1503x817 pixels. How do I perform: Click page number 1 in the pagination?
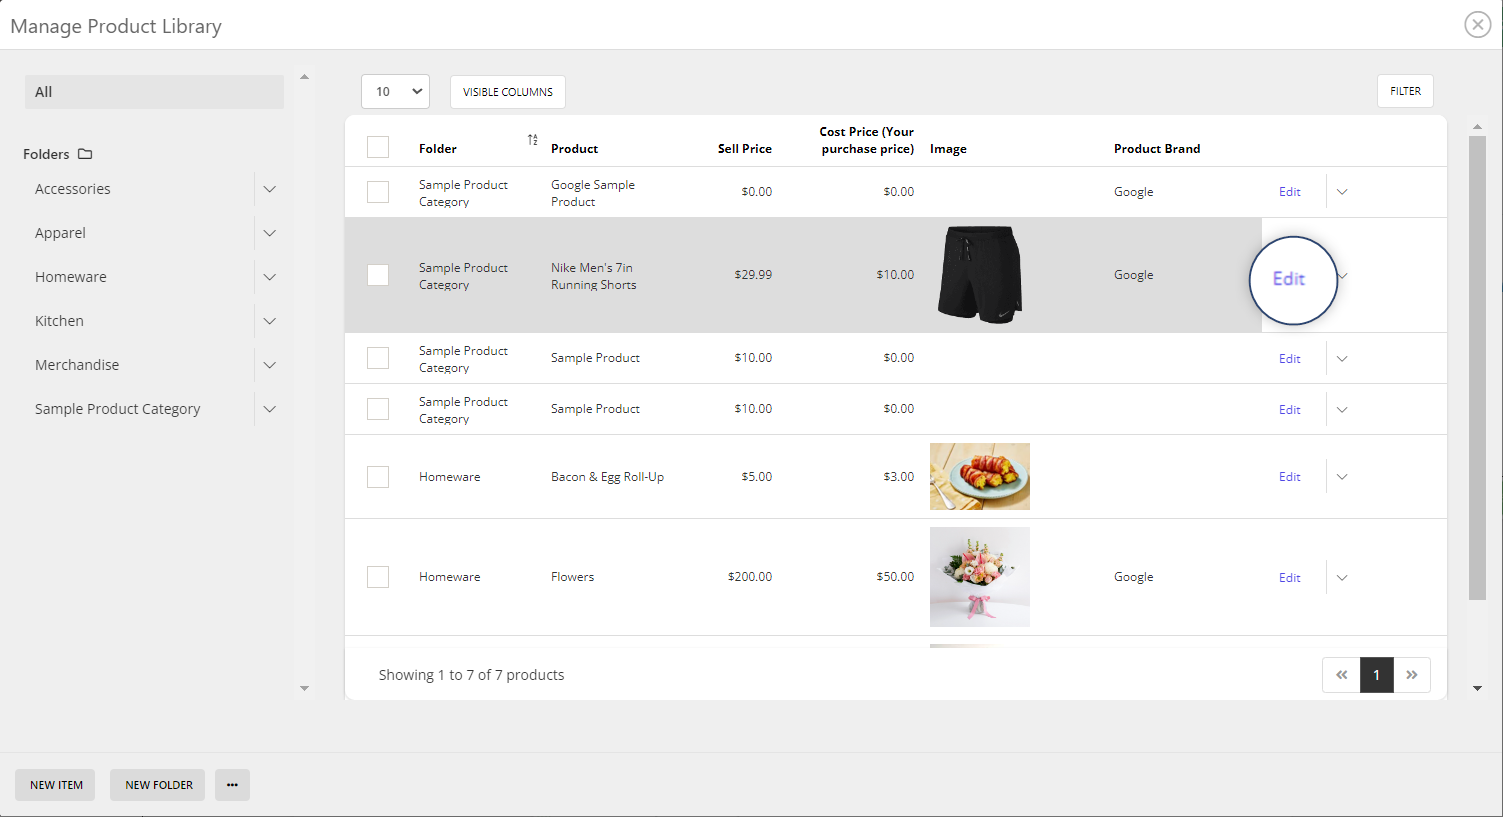coord(1376,675)
